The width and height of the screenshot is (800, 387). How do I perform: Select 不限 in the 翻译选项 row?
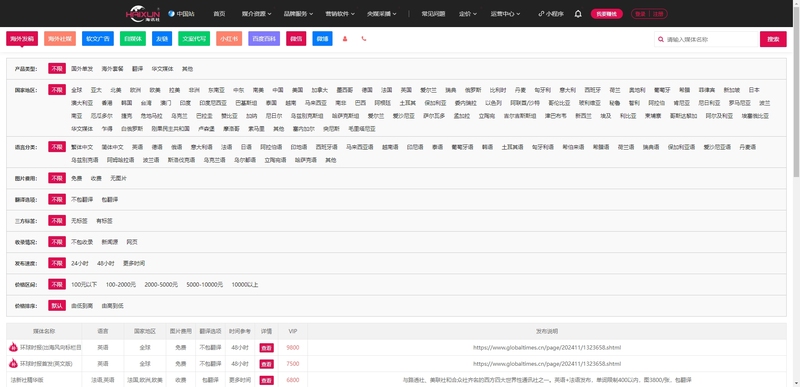(x=57, y=199)
